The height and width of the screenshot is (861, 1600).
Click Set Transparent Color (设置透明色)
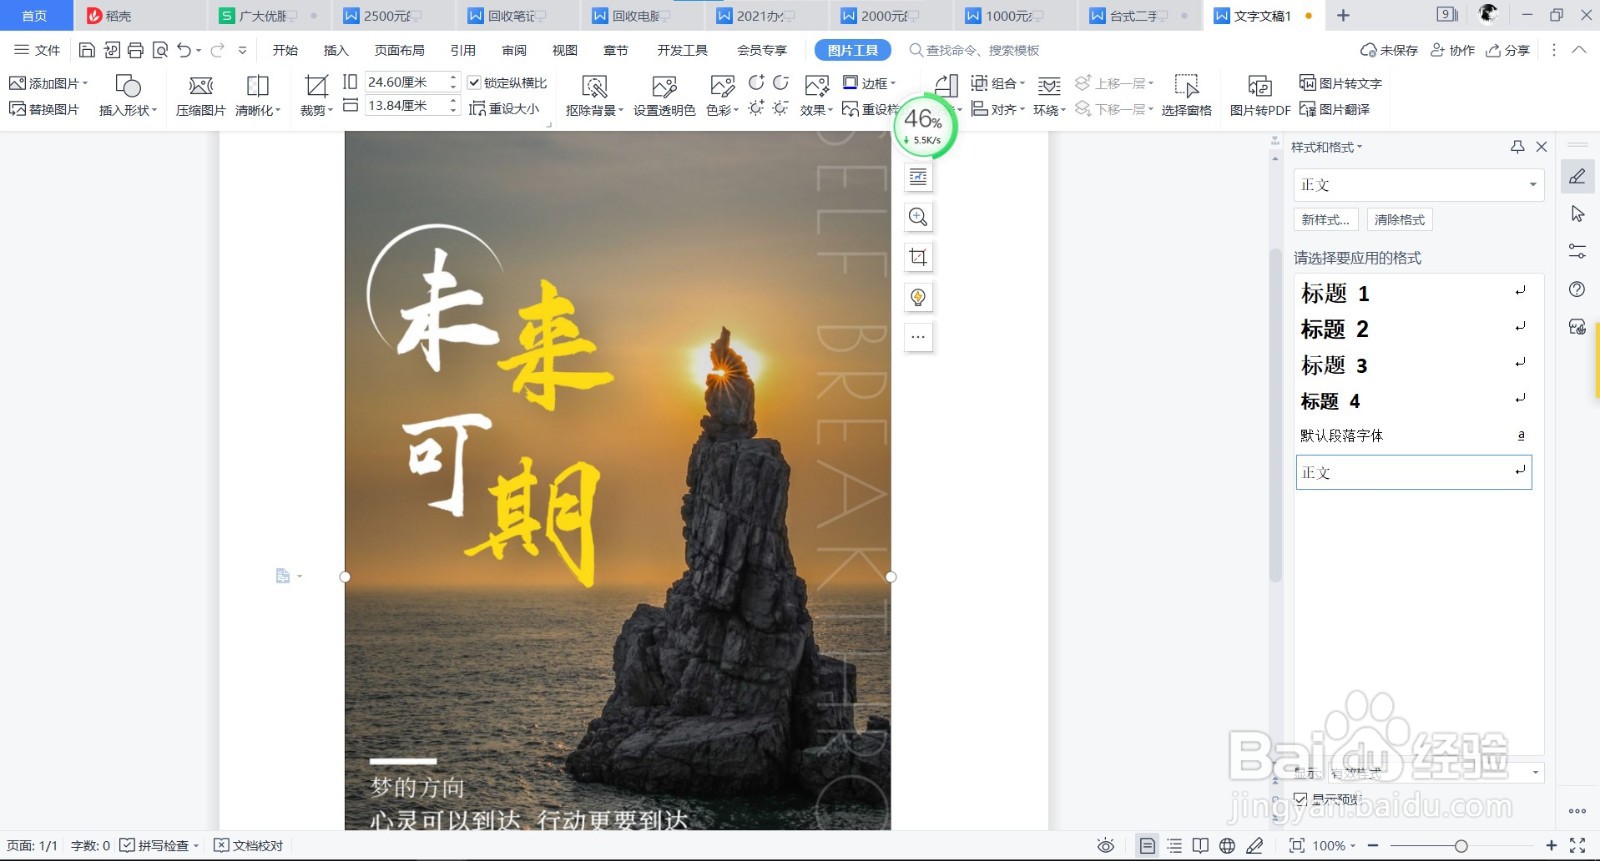[664, 96]
